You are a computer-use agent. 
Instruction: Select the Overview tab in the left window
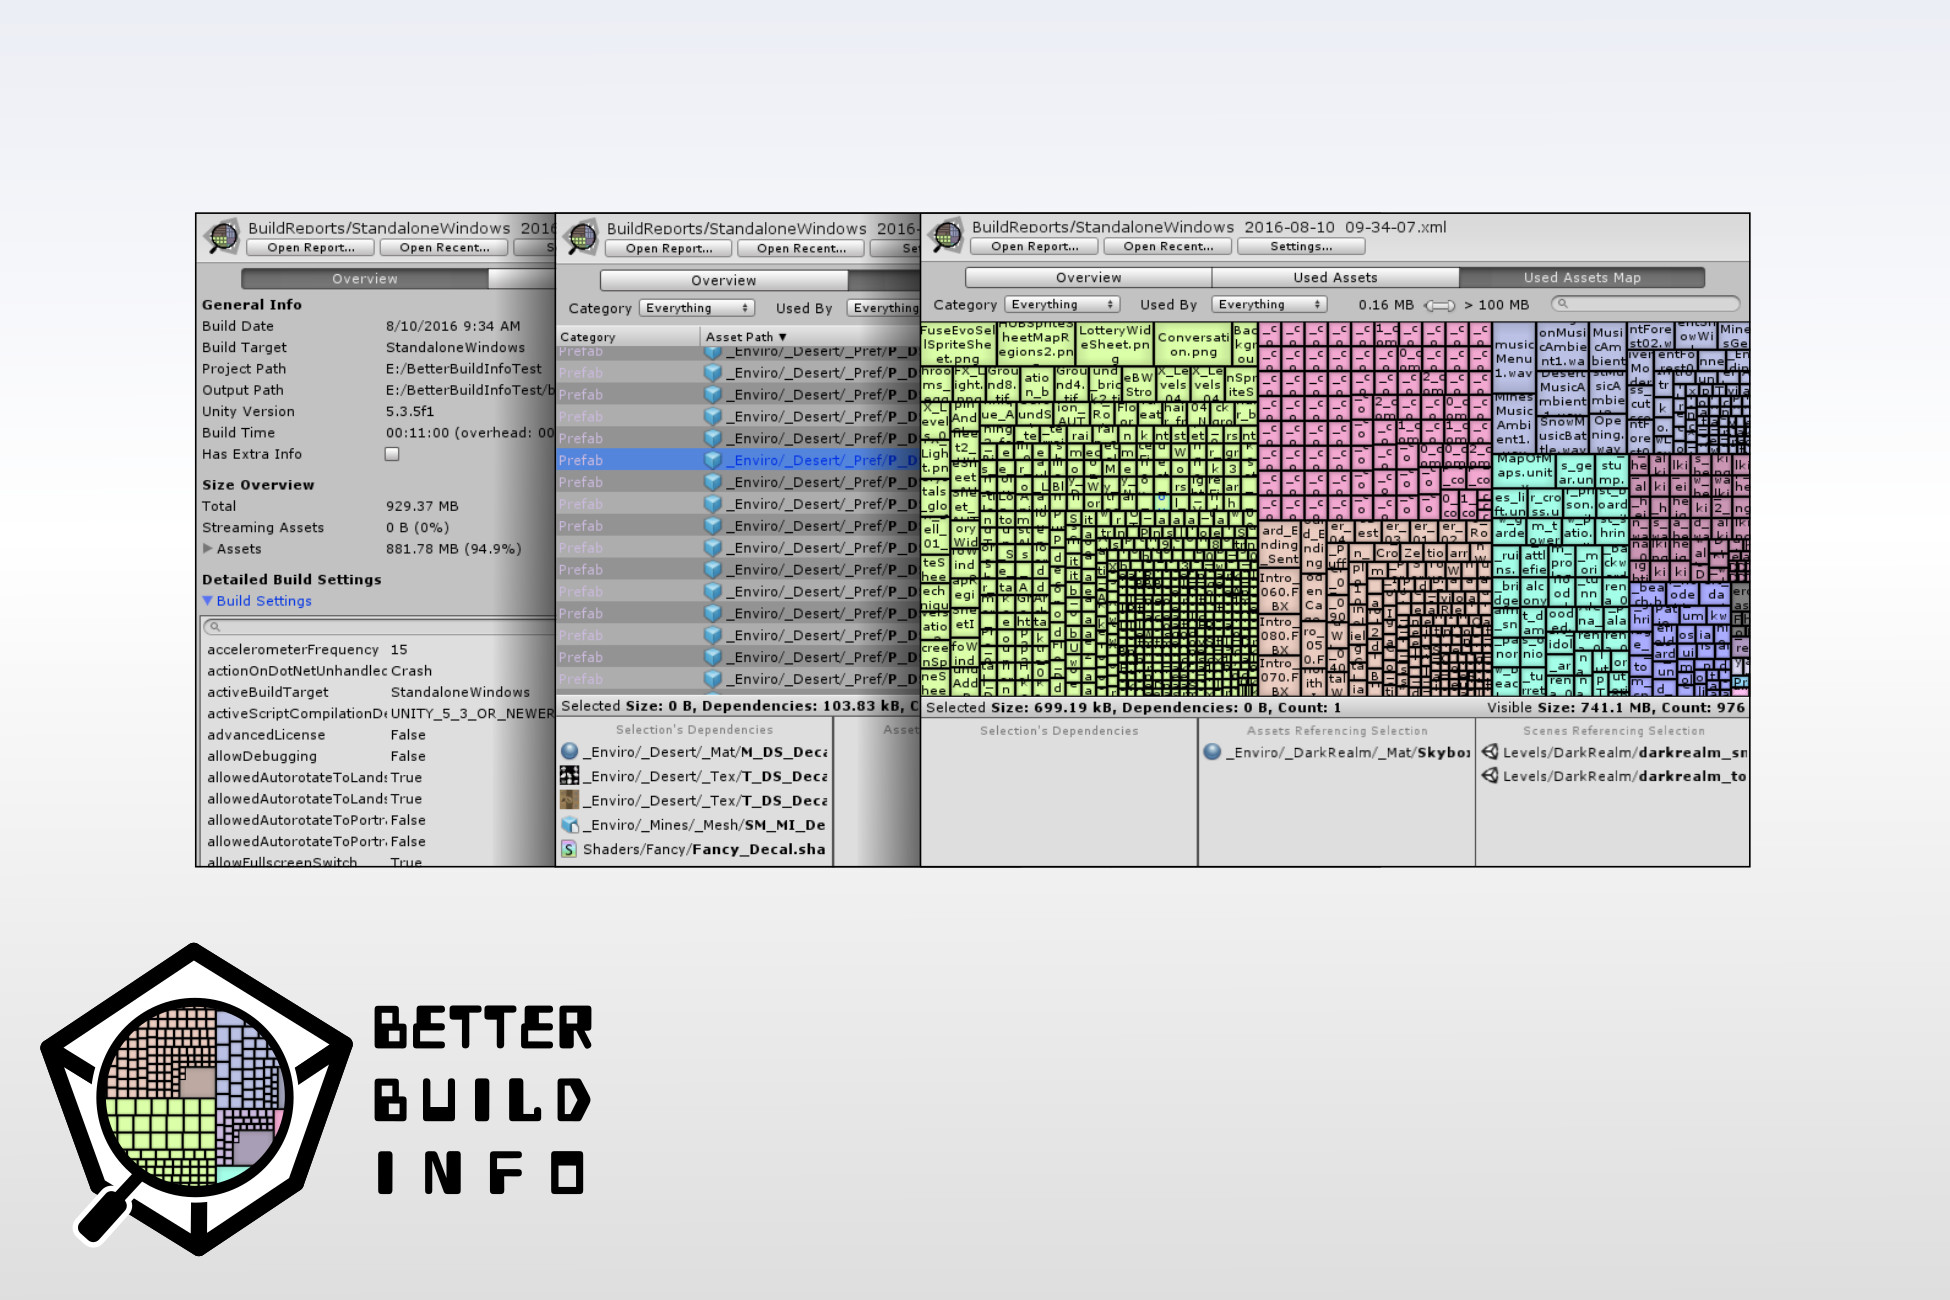[365, 279]
